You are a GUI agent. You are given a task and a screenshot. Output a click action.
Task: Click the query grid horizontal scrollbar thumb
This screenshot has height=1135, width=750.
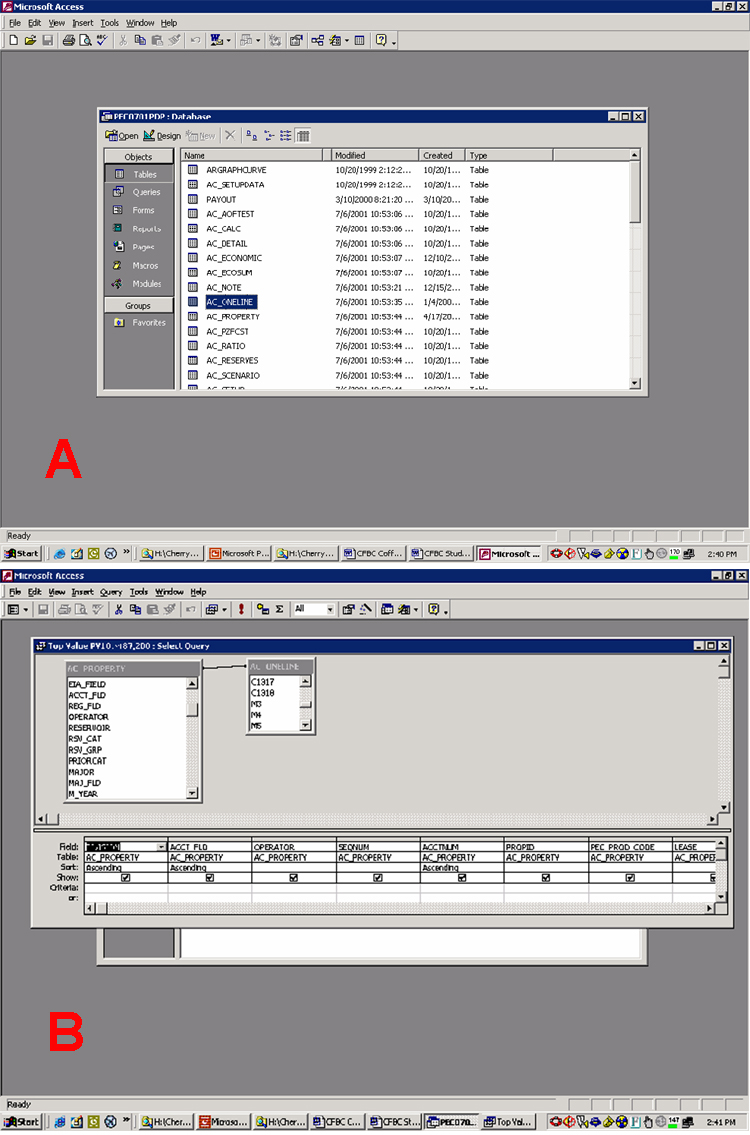[102, 908]
